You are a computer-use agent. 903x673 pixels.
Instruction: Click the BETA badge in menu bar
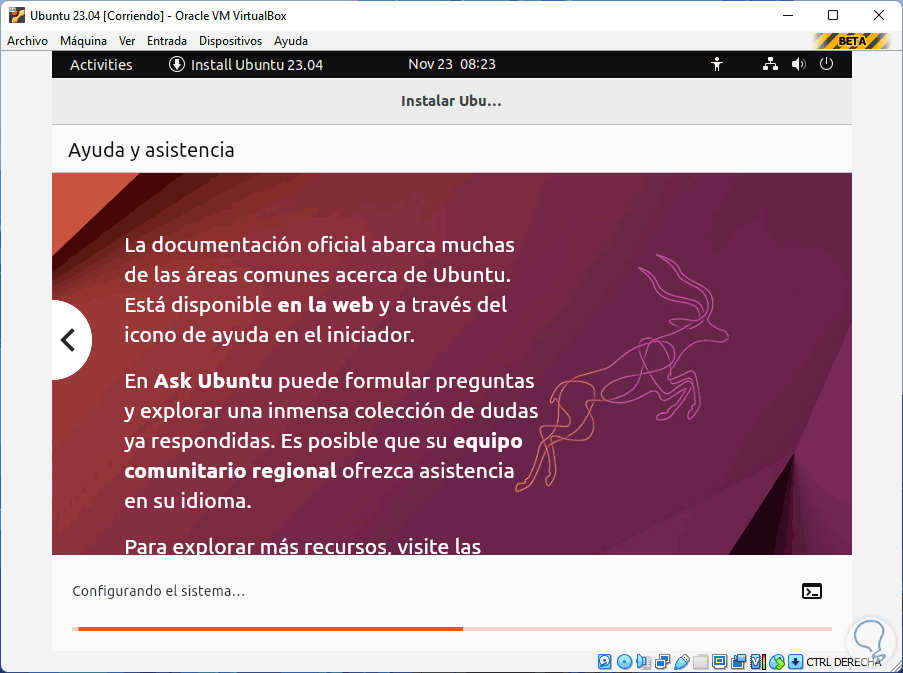[852, 41]
